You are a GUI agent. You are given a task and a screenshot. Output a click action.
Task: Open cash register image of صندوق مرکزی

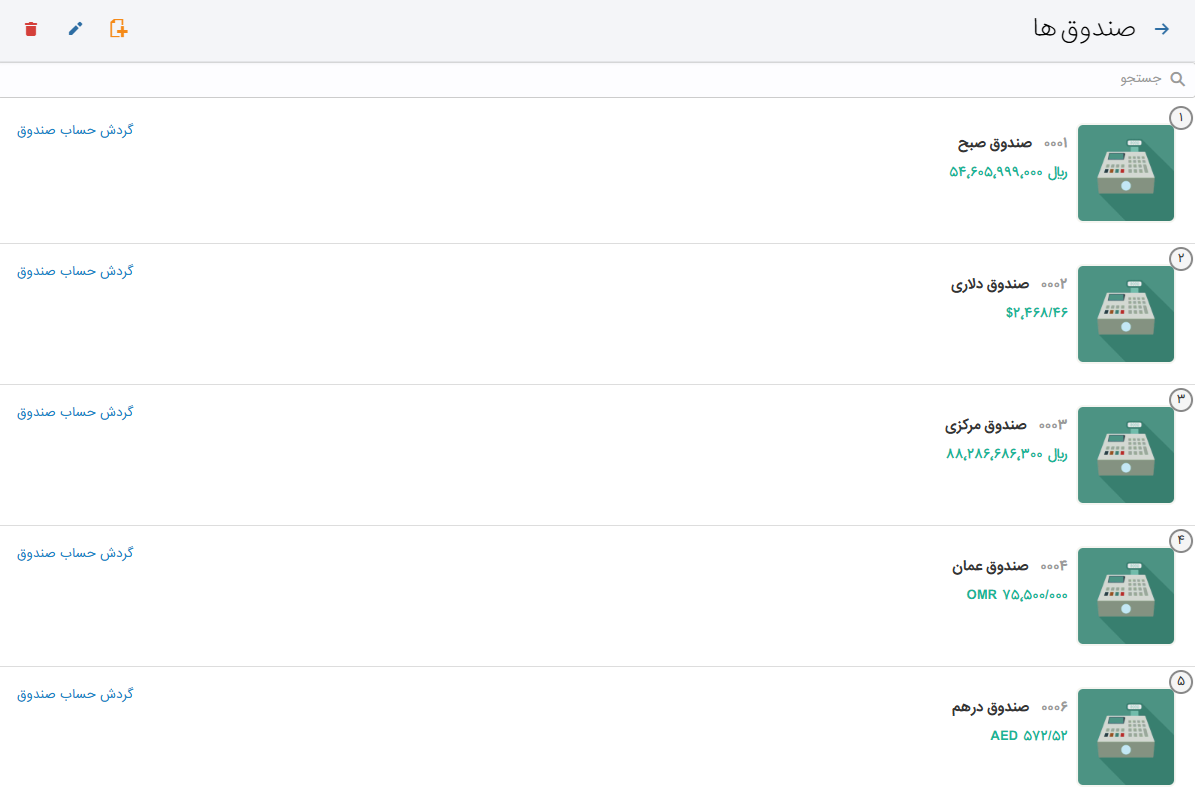pyautogui.click(x=1126, y=455)
